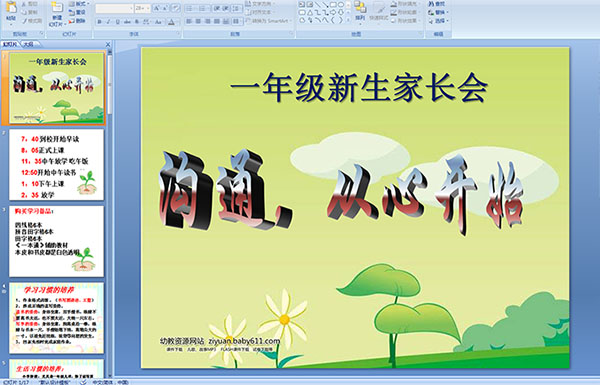This screenshot has height=385, width=600.
Task: Click the bullet list icon
Action: pos(190,8)
